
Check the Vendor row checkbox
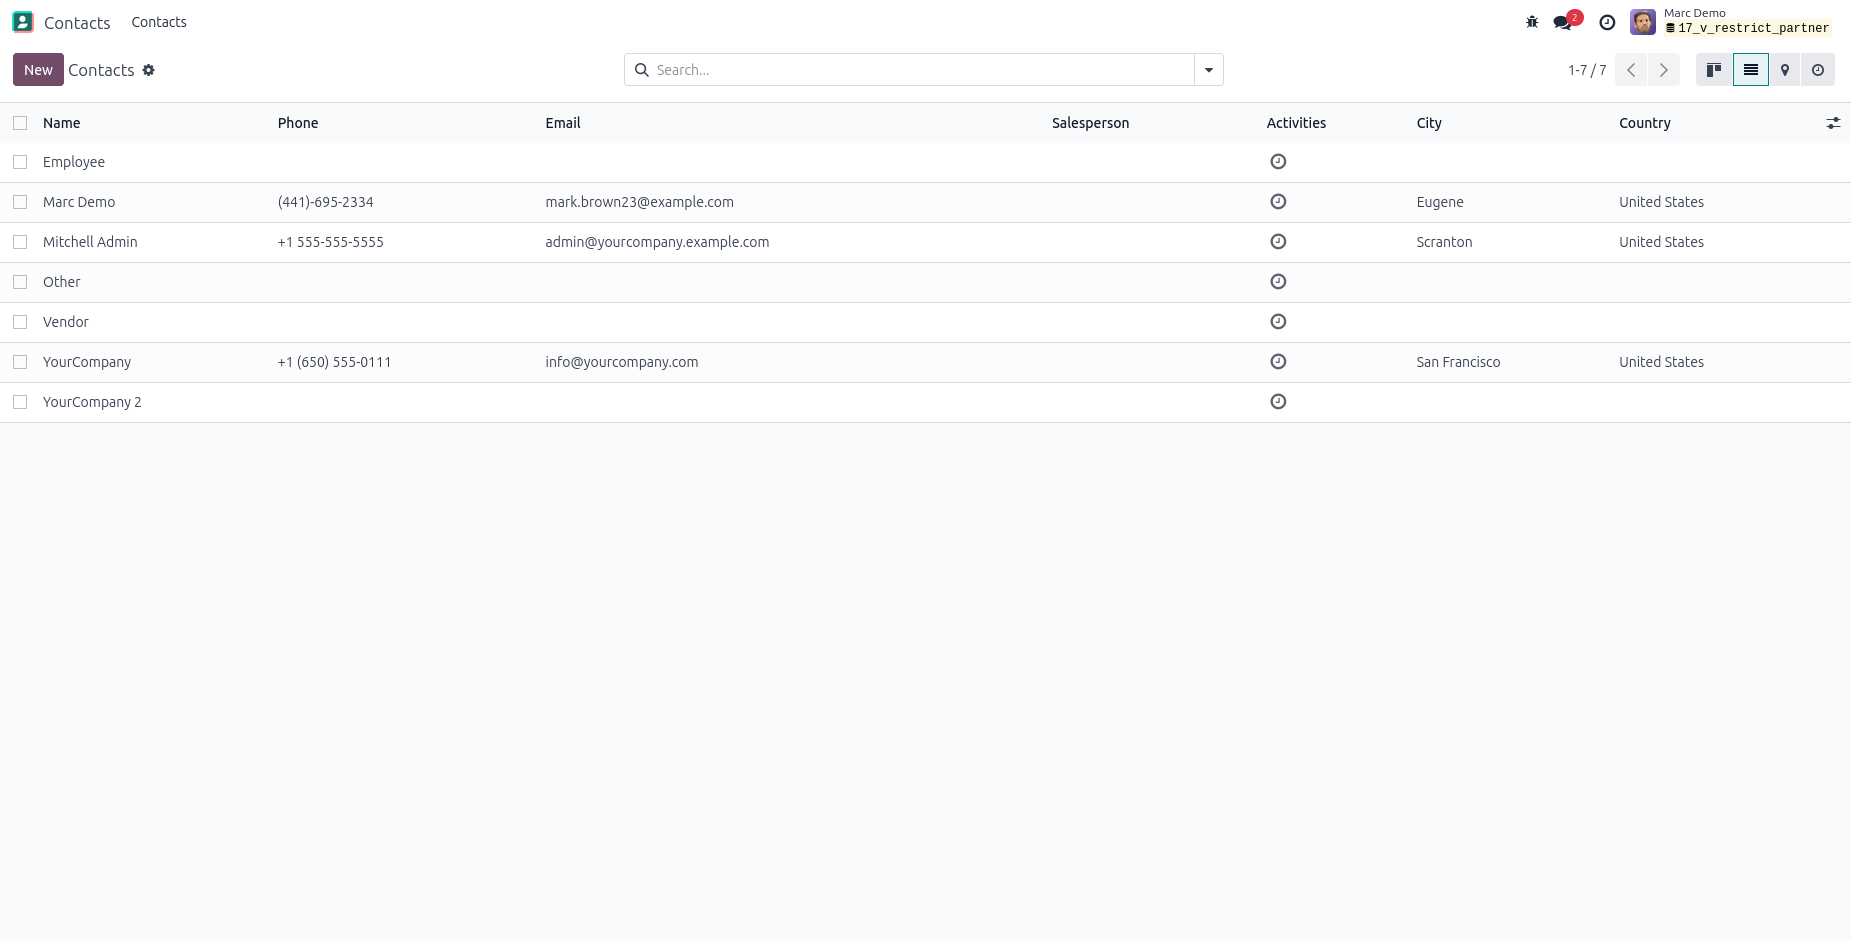pos(20,322)
